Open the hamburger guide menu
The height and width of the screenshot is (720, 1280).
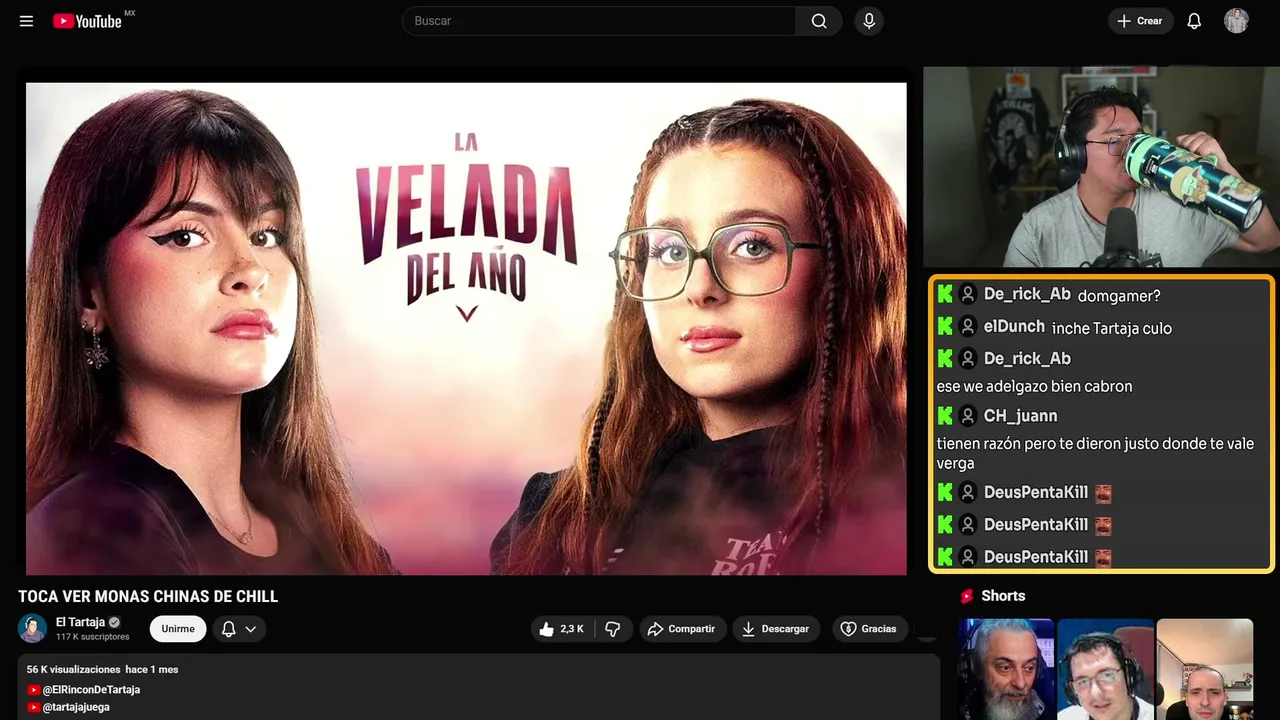click(27, 21)
